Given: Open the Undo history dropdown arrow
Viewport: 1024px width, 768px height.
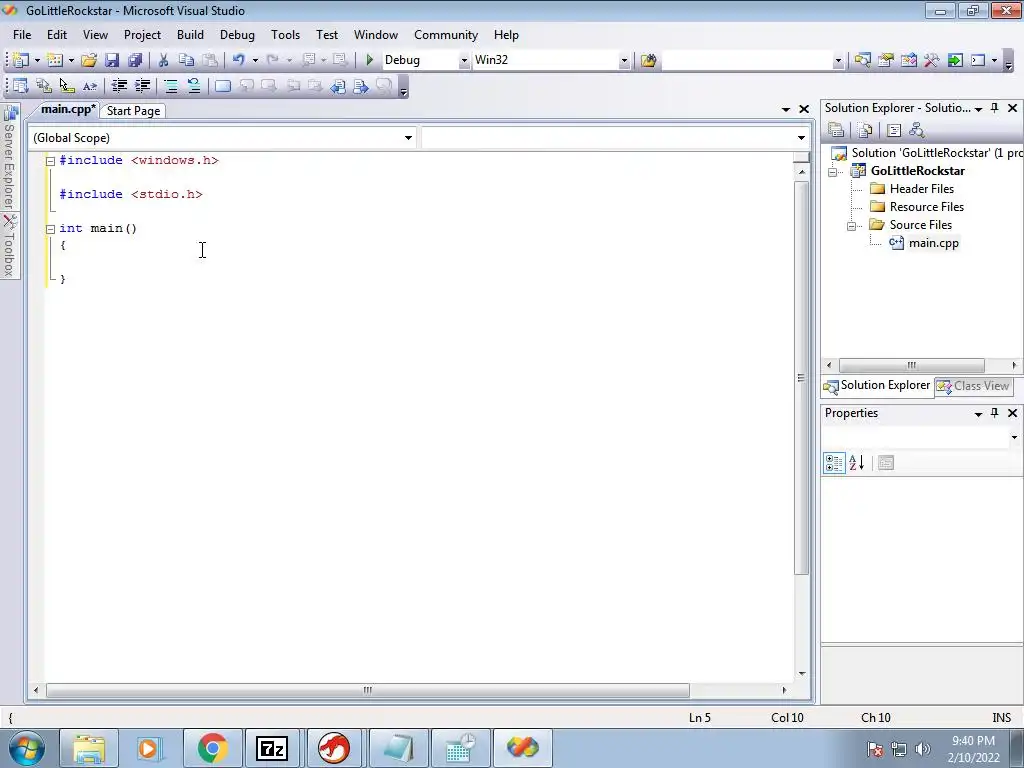Looking at the screenshot, I should tap(255, 60).
